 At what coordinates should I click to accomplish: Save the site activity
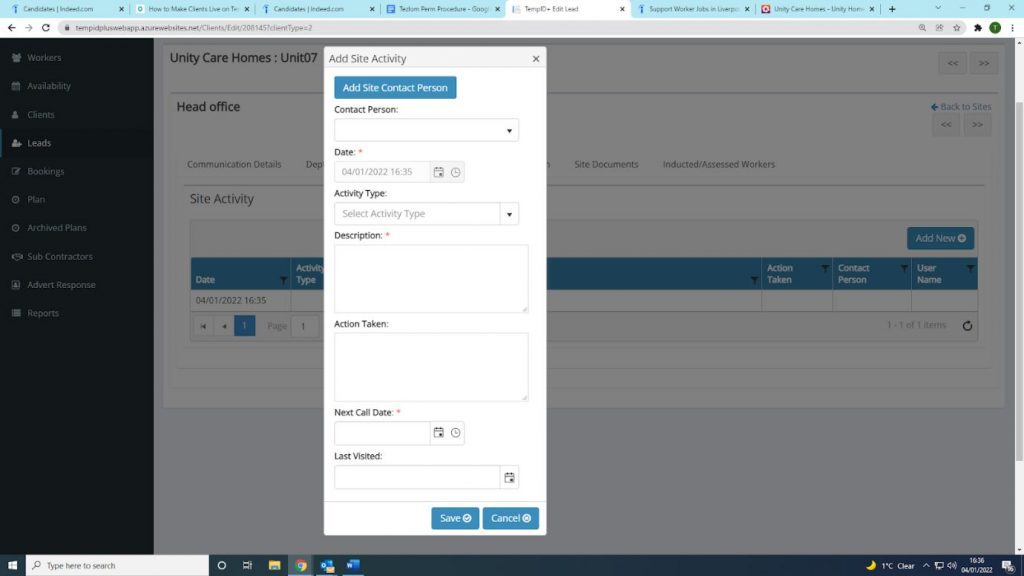(x=455, y=518)
